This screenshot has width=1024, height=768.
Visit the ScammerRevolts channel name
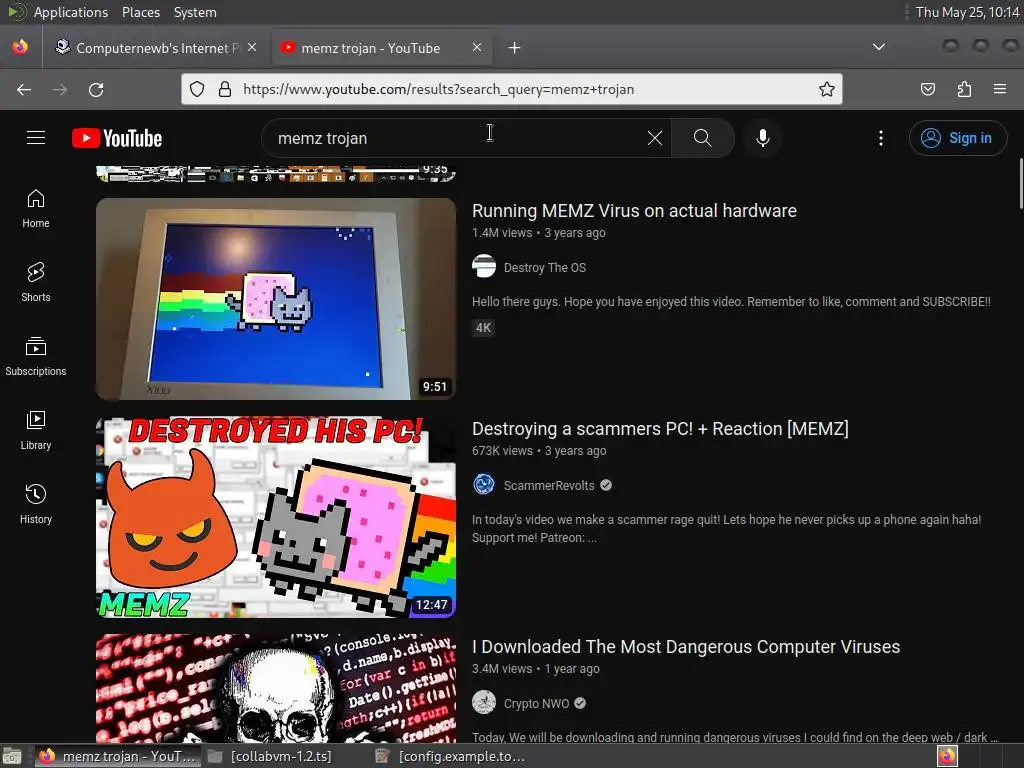click(549, 485)
